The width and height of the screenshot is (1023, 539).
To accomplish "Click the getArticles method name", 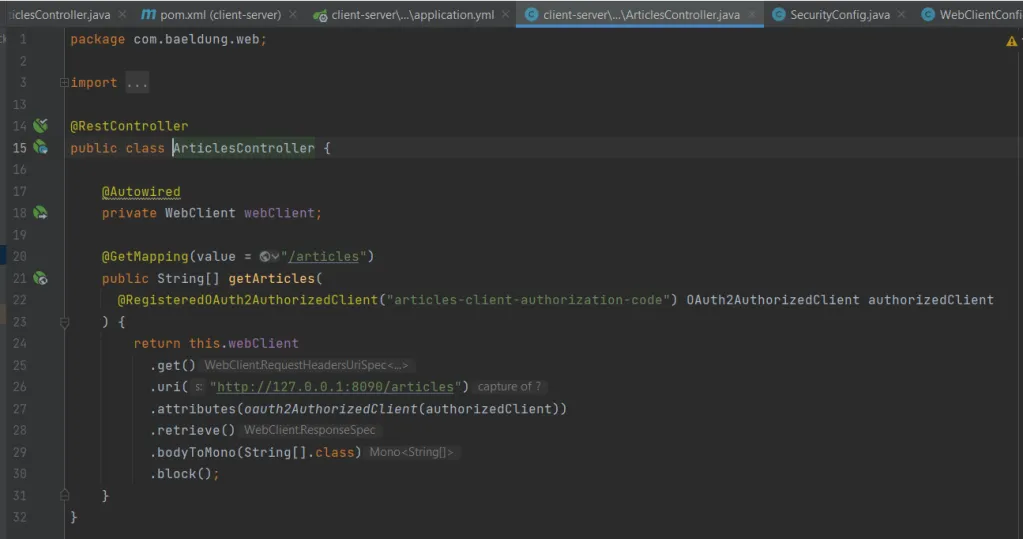I will [x=271, y=279].
